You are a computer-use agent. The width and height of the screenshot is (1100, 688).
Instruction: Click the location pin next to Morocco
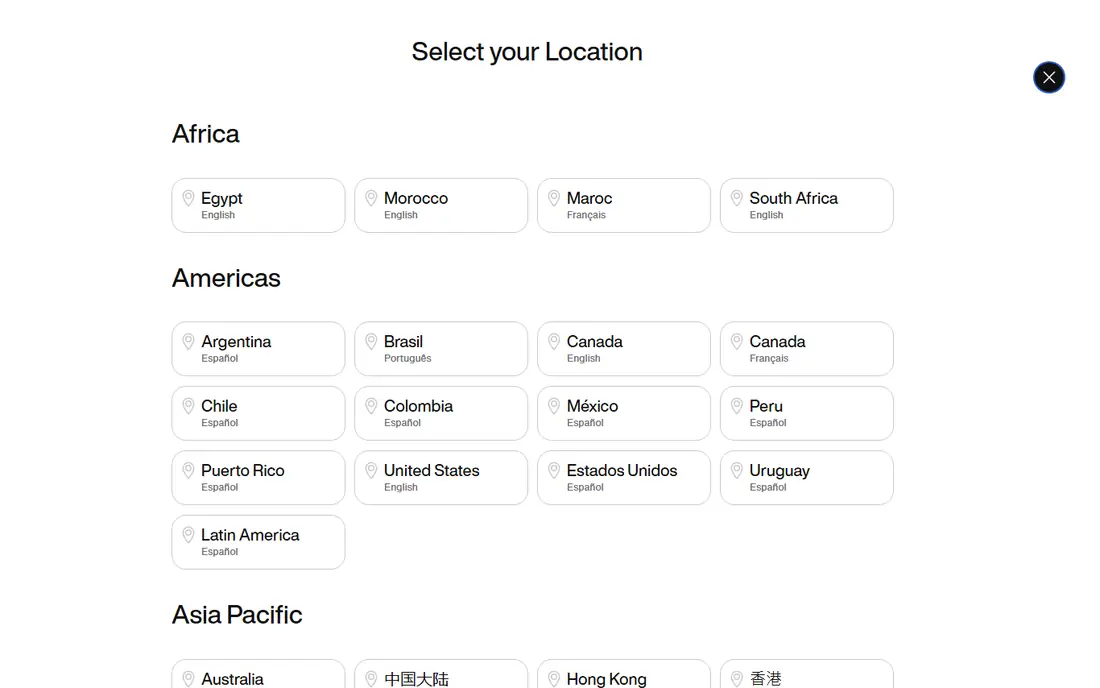point(371,198)
